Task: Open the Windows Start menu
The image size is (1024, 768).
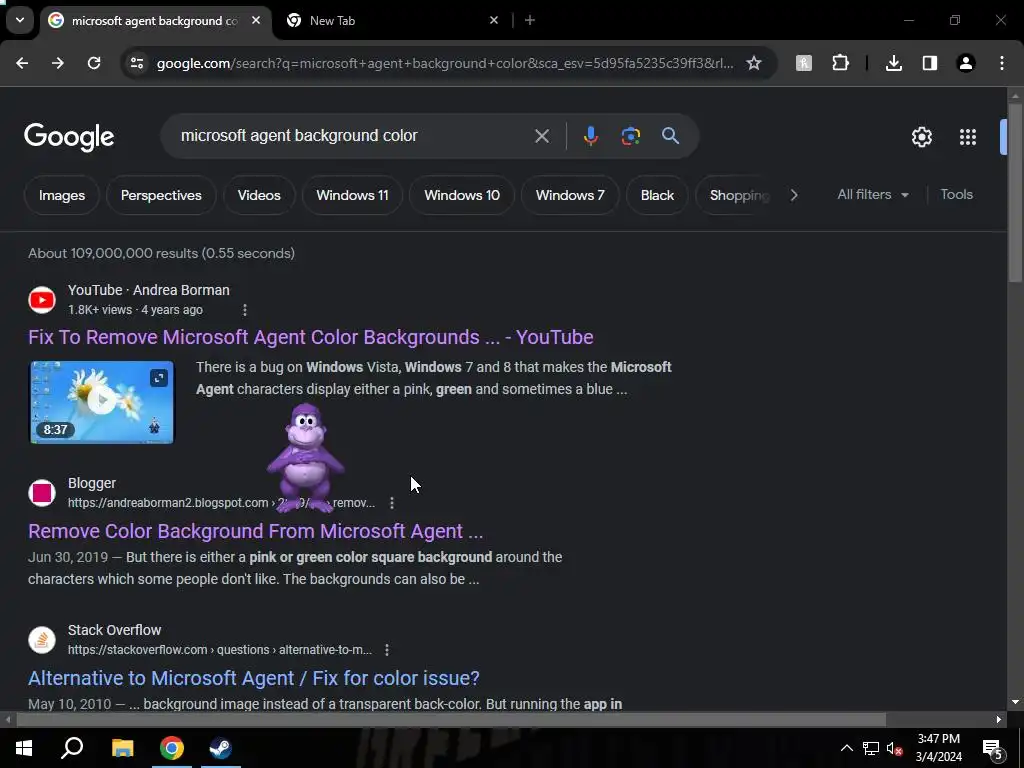Action: coord(24,748)
